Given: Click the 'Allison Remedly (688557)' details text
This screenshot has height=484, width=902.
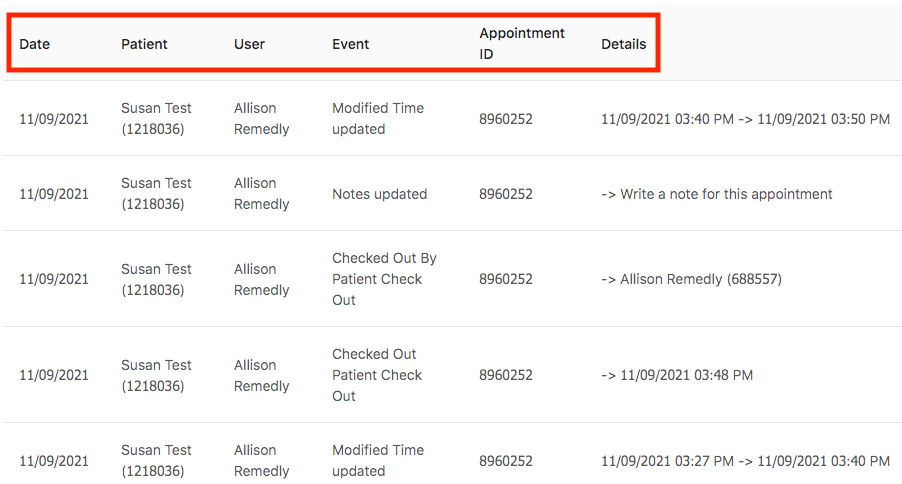Looking at the screenshot, I should tap(691, 279).
